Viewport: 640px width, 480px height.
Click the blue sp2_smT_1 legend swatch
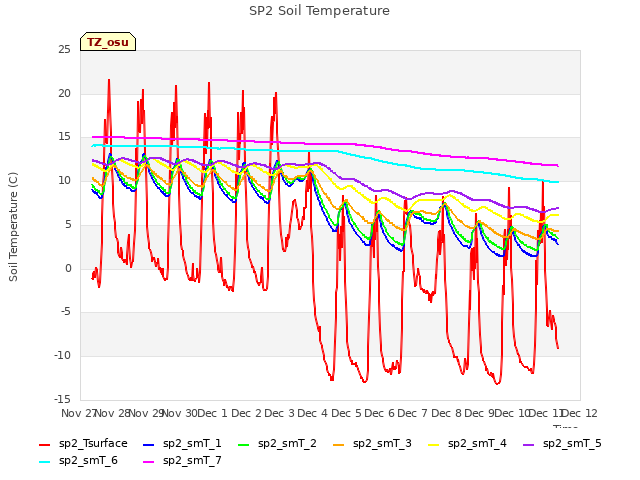tap(149, 445)
